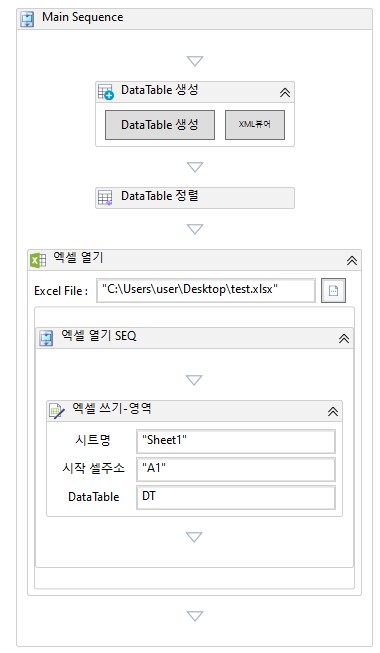Click the bottom drop arrow below 엑셀 열기
The image size is (380, 653).
pyautogui.click(x=195, y=616)
